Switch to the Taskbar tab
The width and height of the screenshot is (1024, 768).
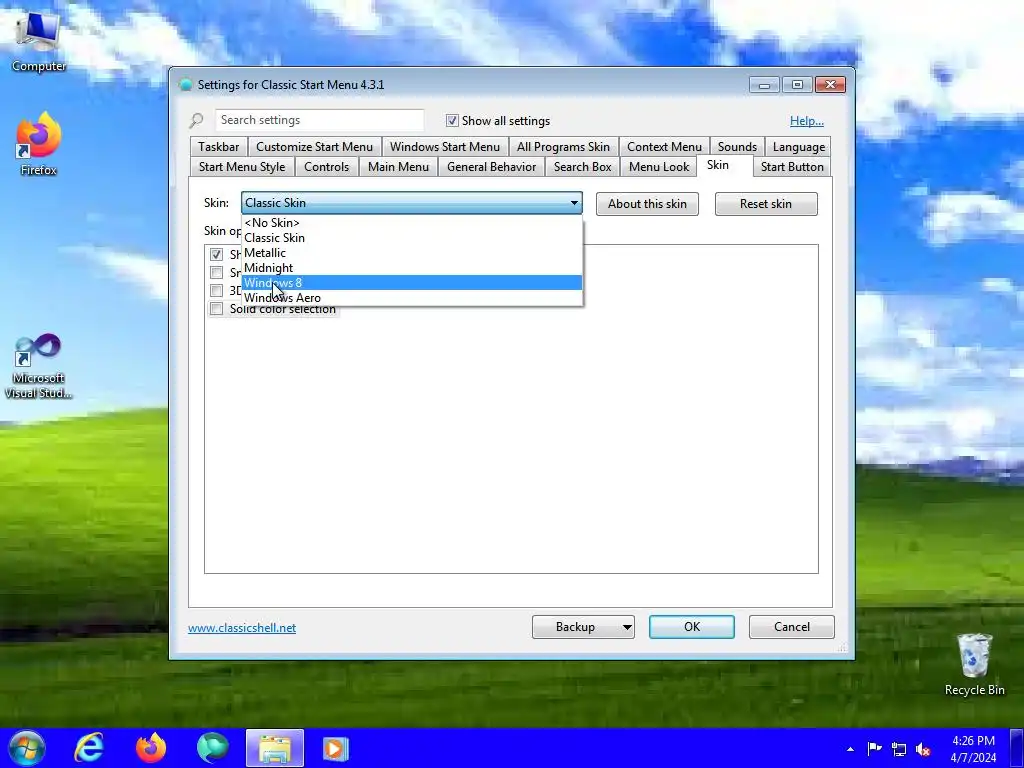(219, 147)
